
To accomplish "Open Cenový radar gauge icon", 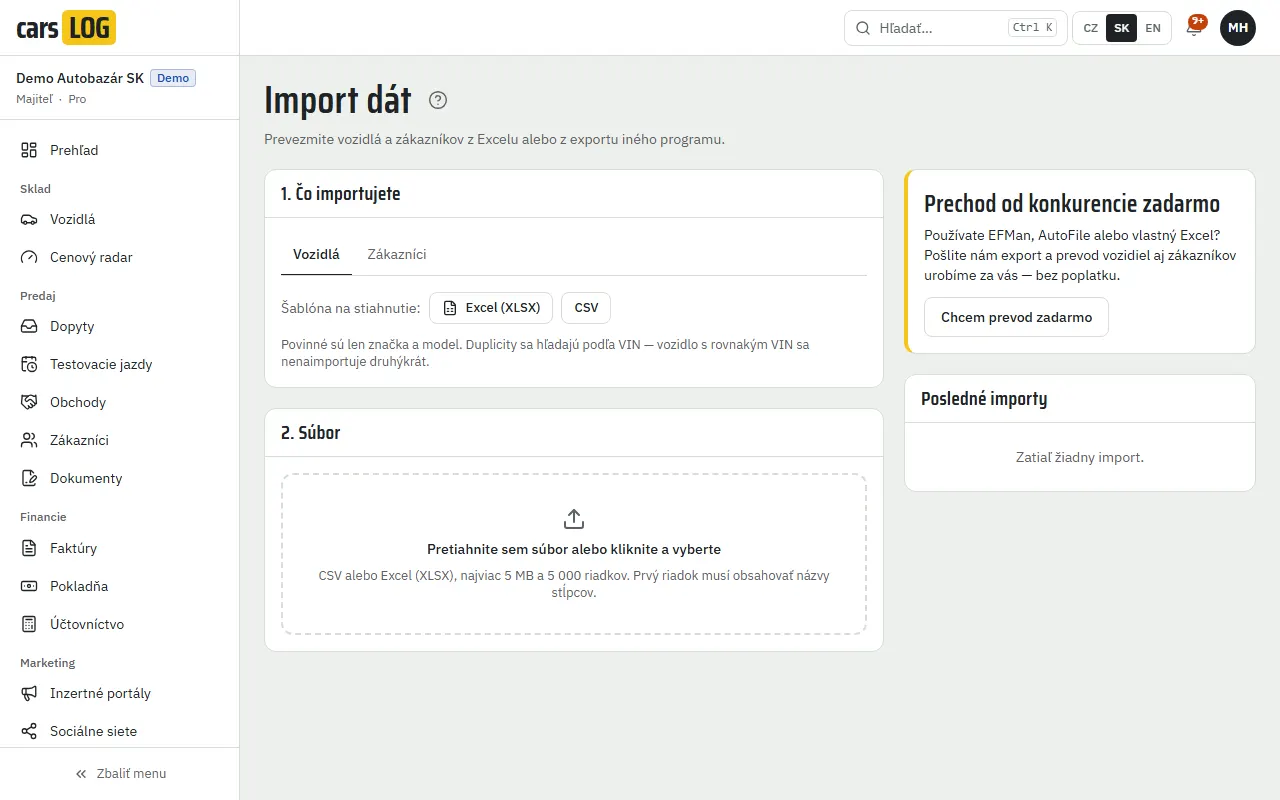I will click(29, 257).
